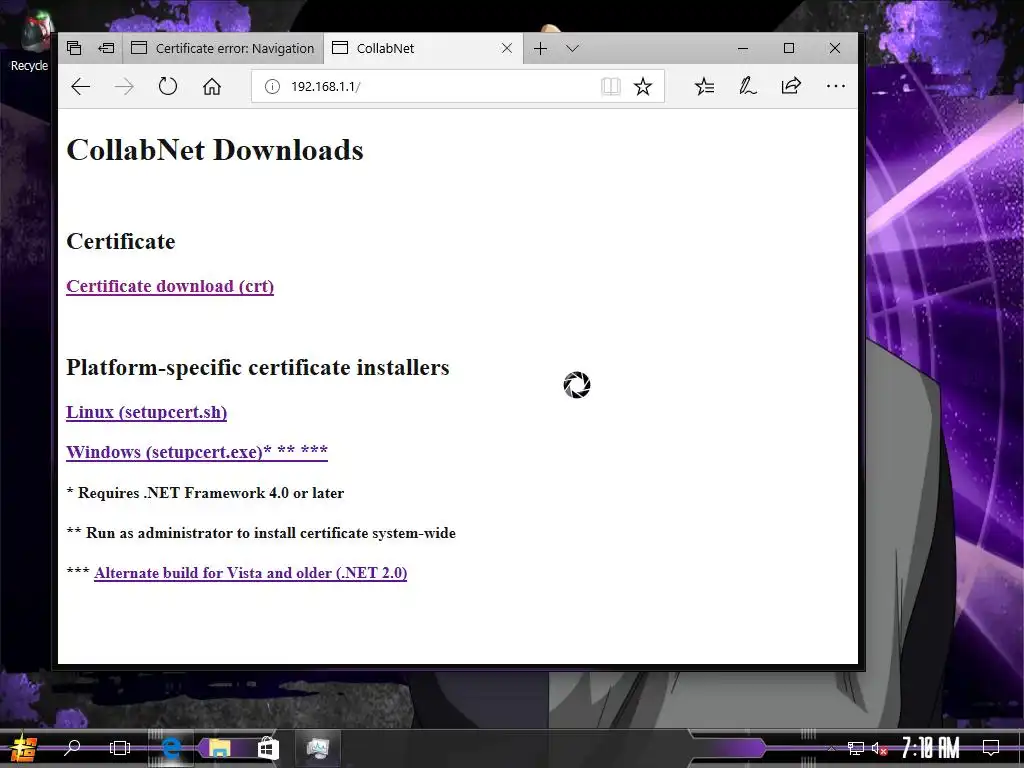Open the tabs you've set aside icon
This screenshot has height=768, width=1024.
pyautogui.click(x=74, y=48)
